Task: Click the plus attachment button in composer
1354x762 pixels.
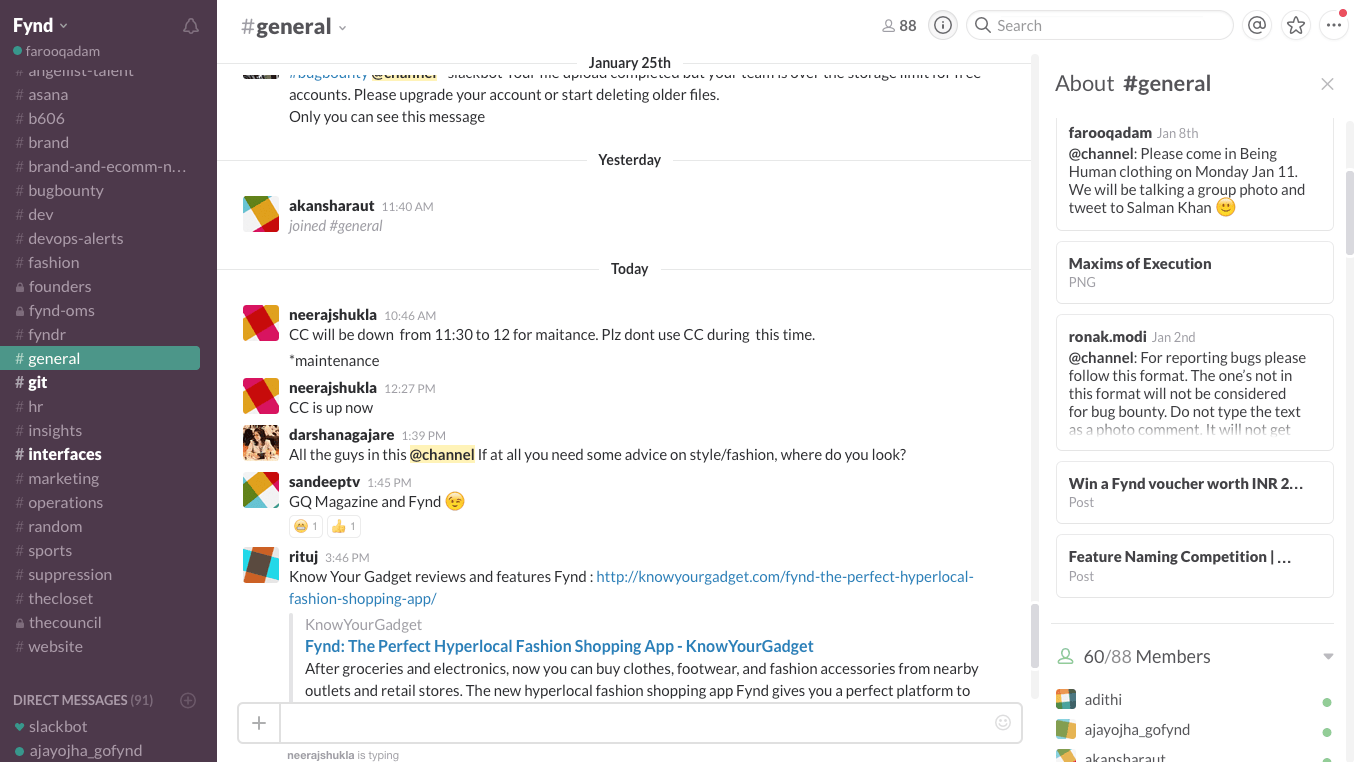Action: [x=259, y=722]
